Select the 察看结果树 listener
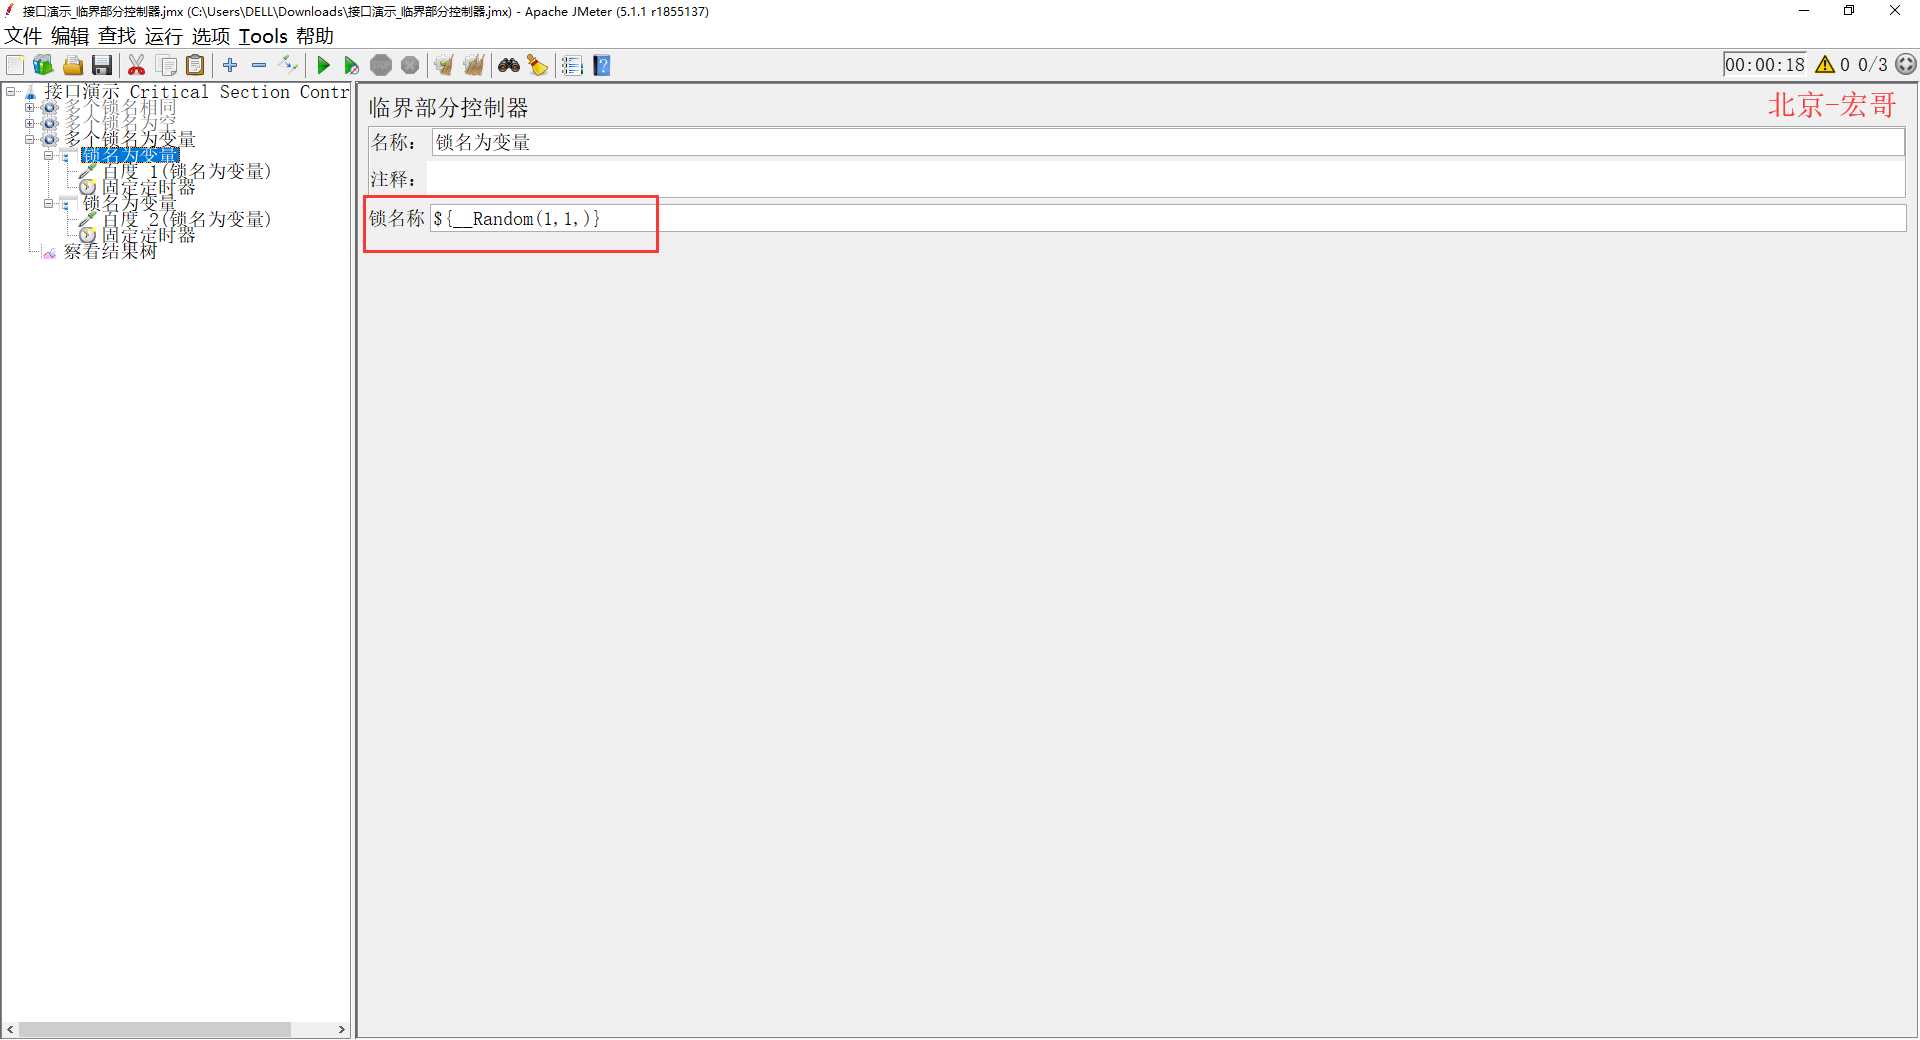This screenshot has height=1040, width=1920. point(110,251)
